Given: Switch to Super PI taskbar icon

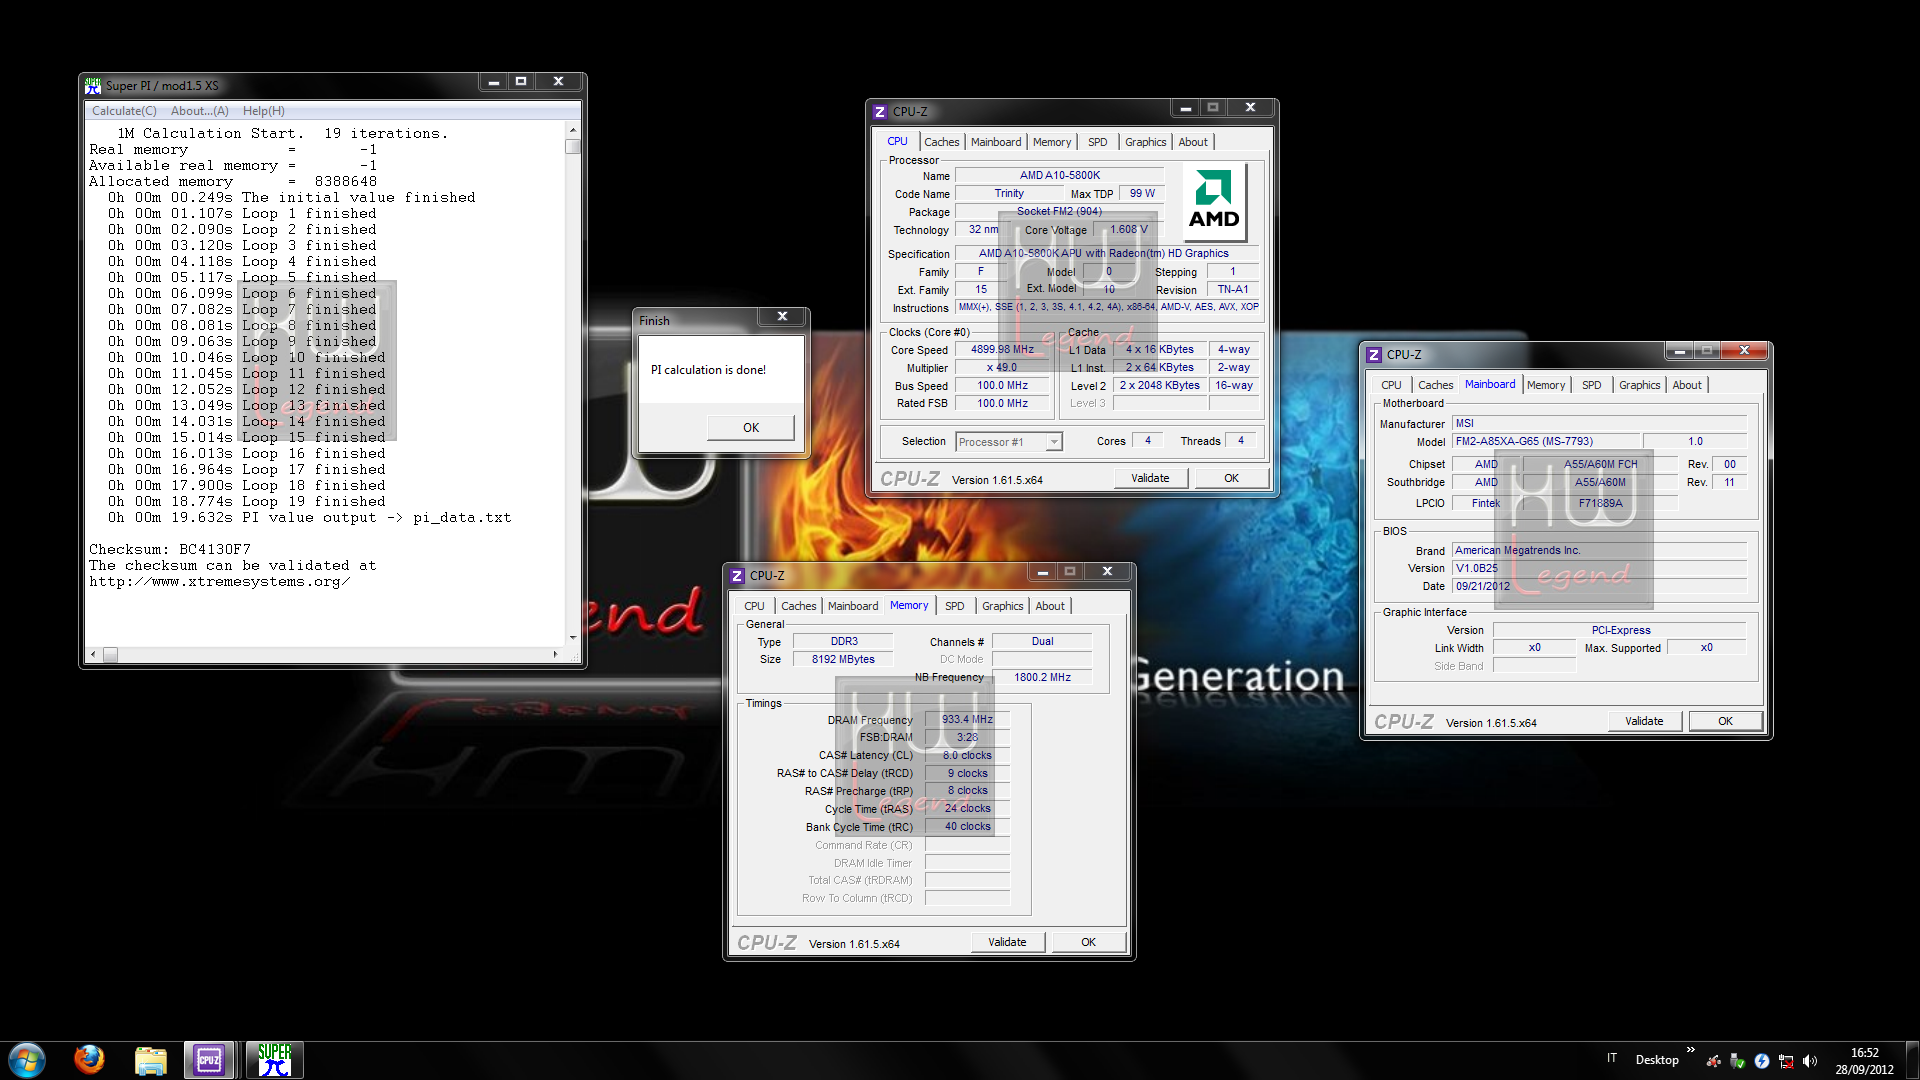Looking at the screenshot, I should click(x=274, y=1060).
